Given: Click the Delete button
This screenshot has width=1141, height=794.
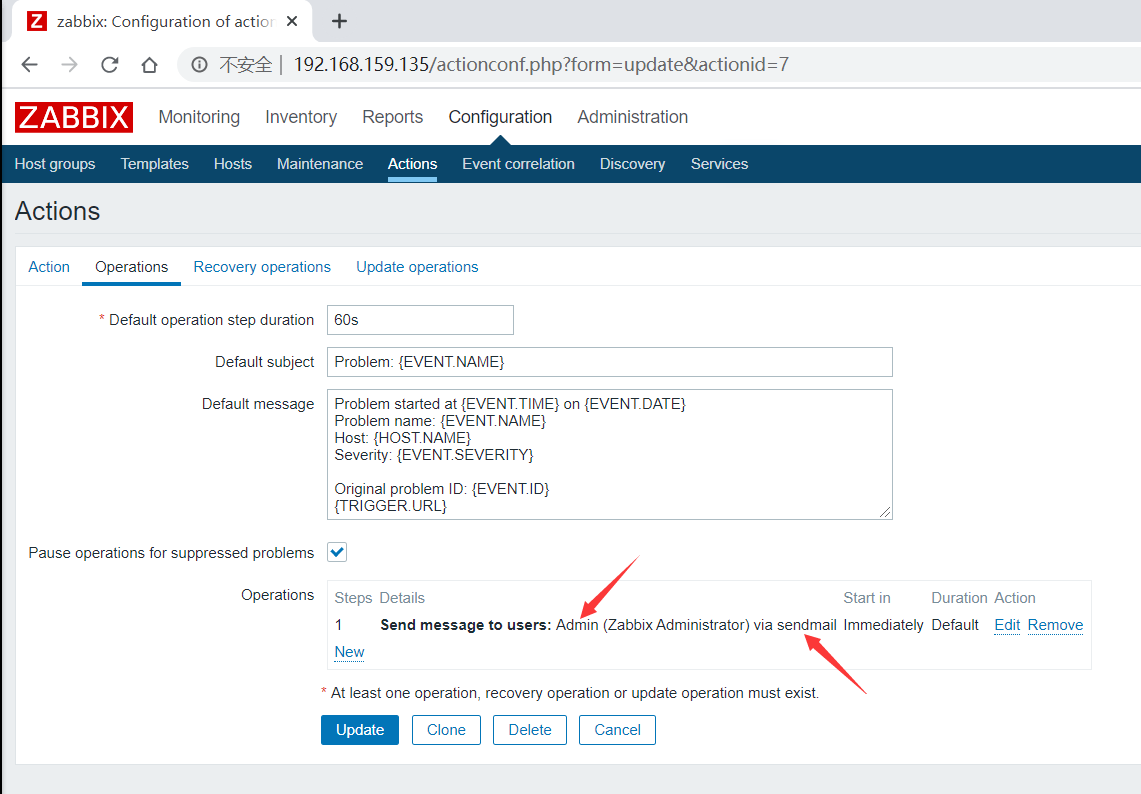Looking at the screenshot, I should [x=530, y=730].
